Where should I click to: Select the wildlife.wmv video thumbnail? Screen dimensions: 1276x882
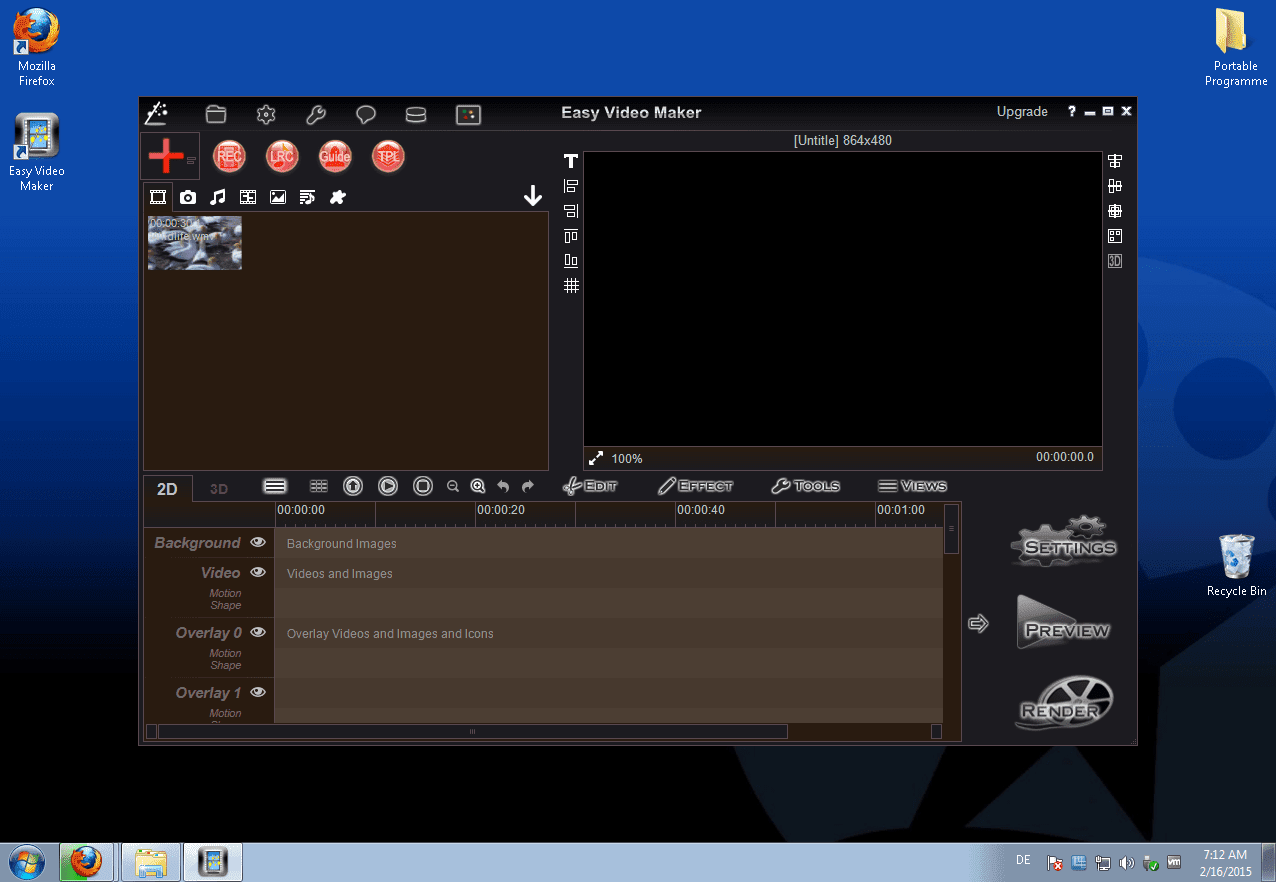195,243
